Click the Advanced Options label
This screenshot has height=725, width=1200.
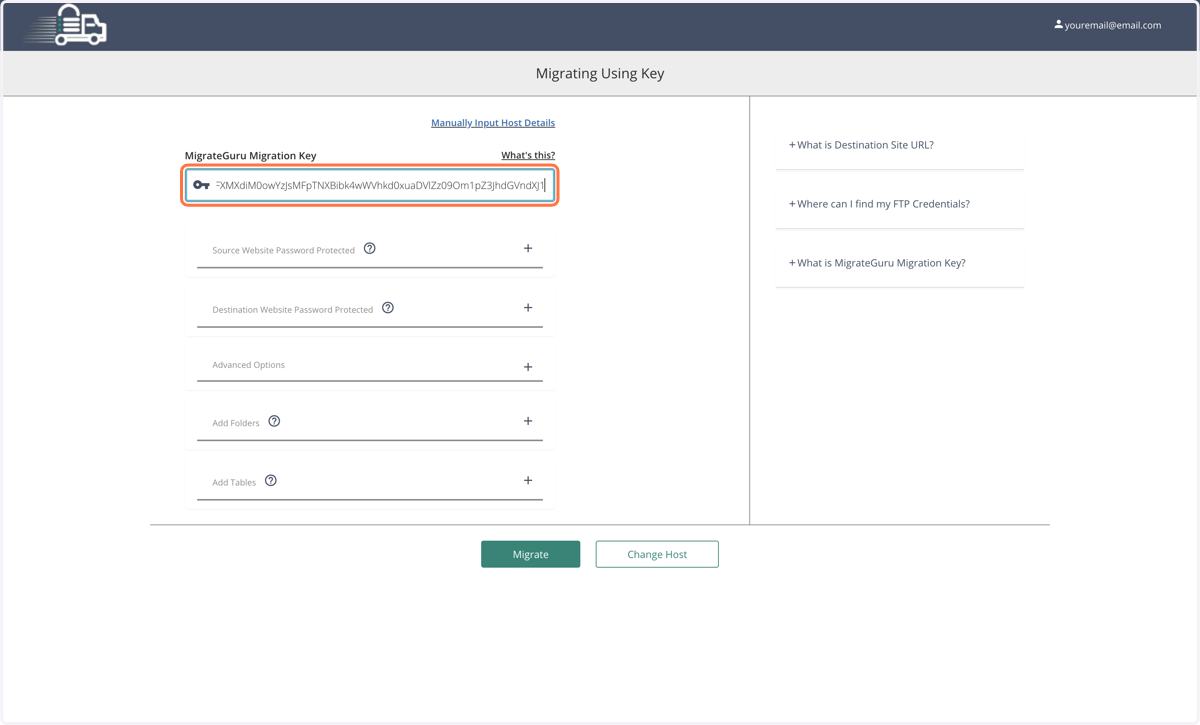(x=248, y=365)
